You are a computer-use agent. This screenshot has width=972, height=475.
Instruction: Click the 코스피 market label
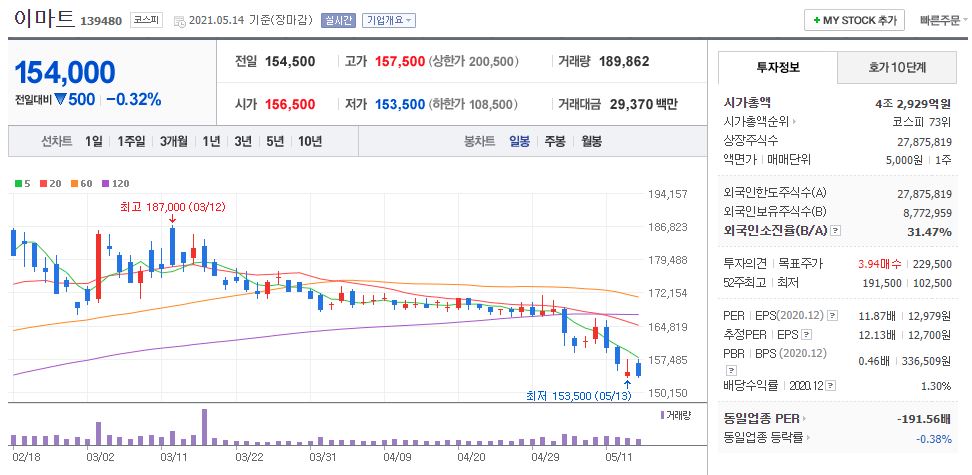146,20
